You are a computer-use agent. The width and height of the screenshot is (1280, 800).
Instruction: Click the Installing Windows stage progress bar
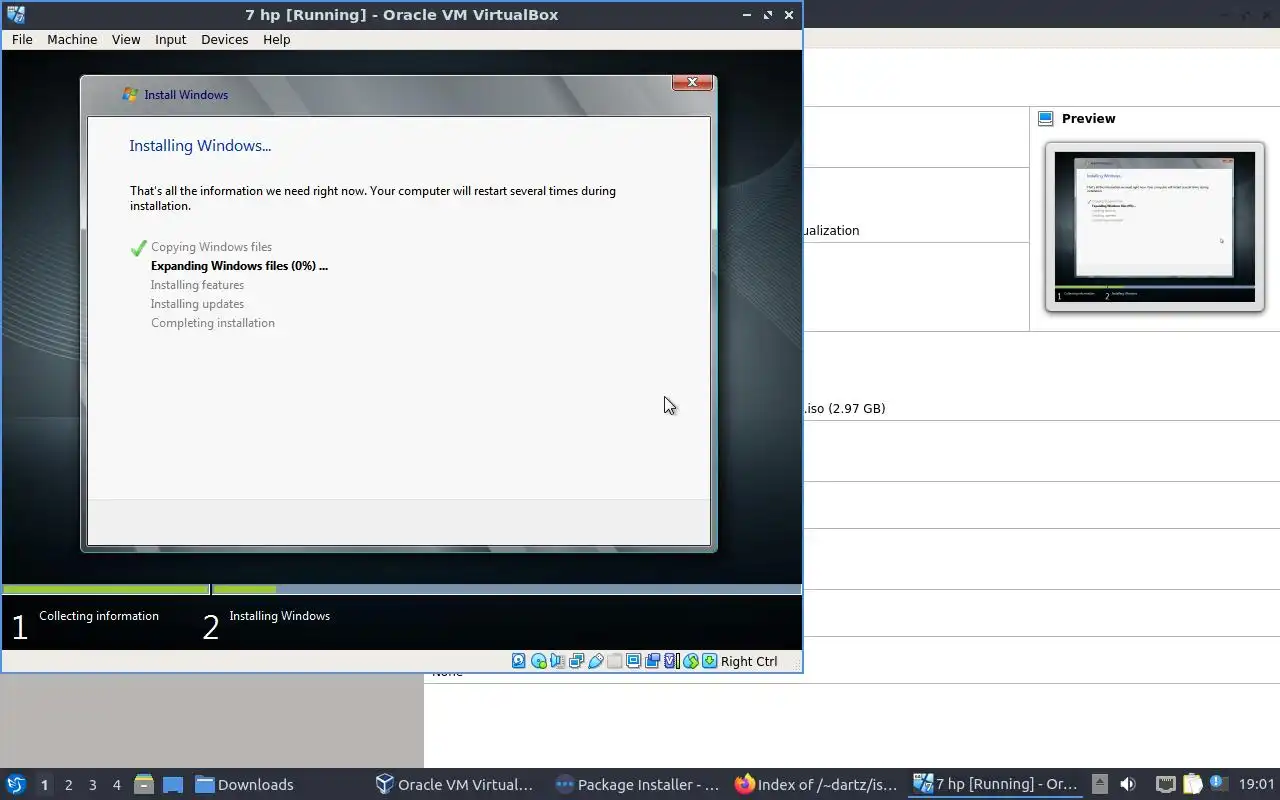(507, 589)
